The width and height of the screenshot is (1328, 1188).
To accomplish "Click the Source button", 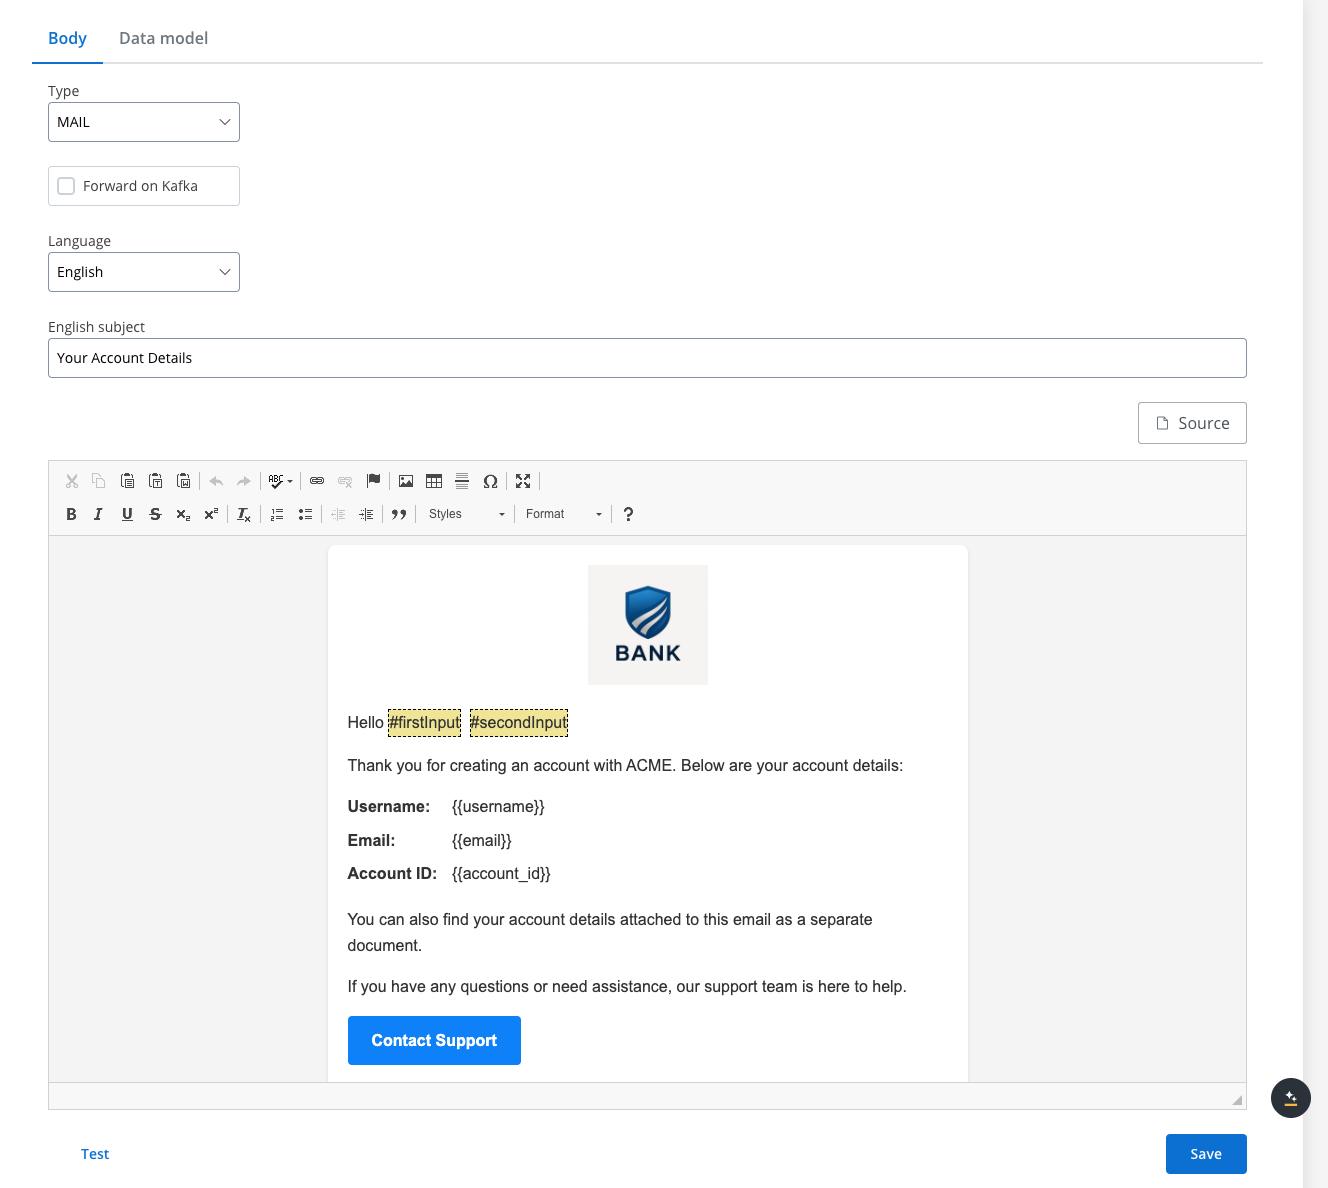I will point(1192,423).
